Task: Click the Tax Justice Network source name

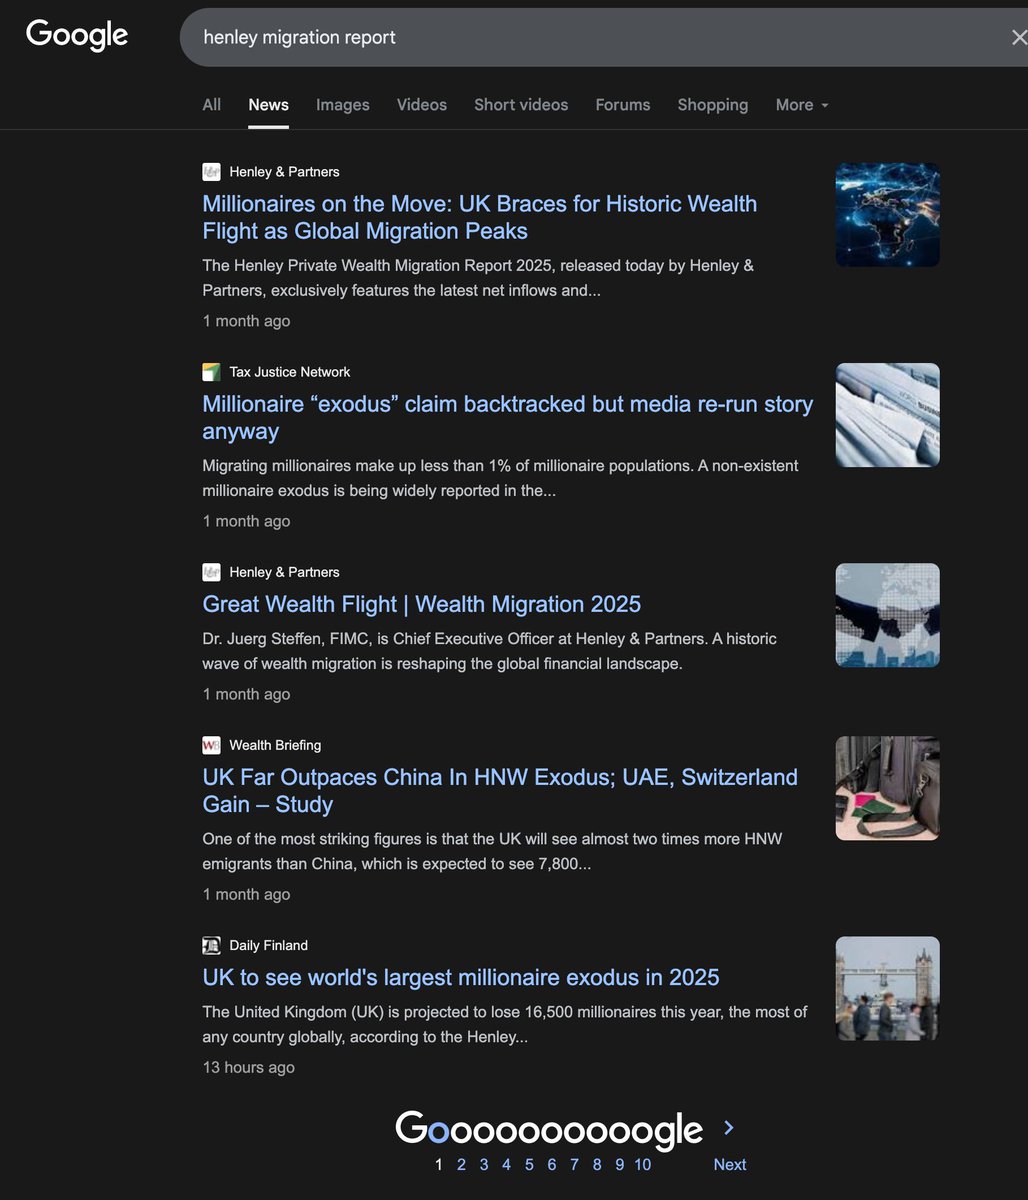Action: pos(290,372)
